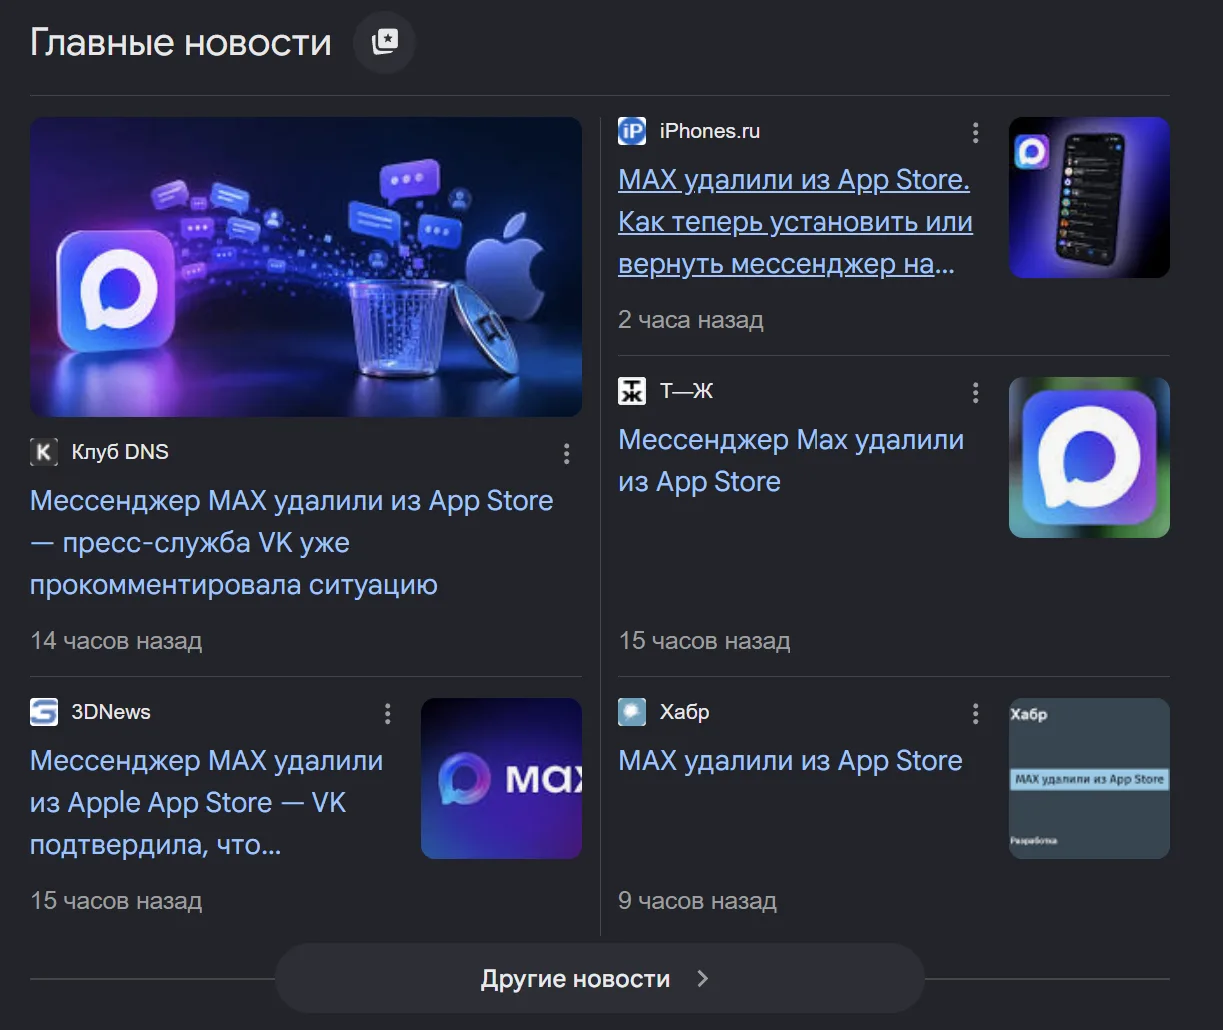This screenshot has width=1223, height=1030.
Task: Open headline "Мессенджер MAX удалили из App Store — пресс-служба VK"
Action: click(292, 542)
